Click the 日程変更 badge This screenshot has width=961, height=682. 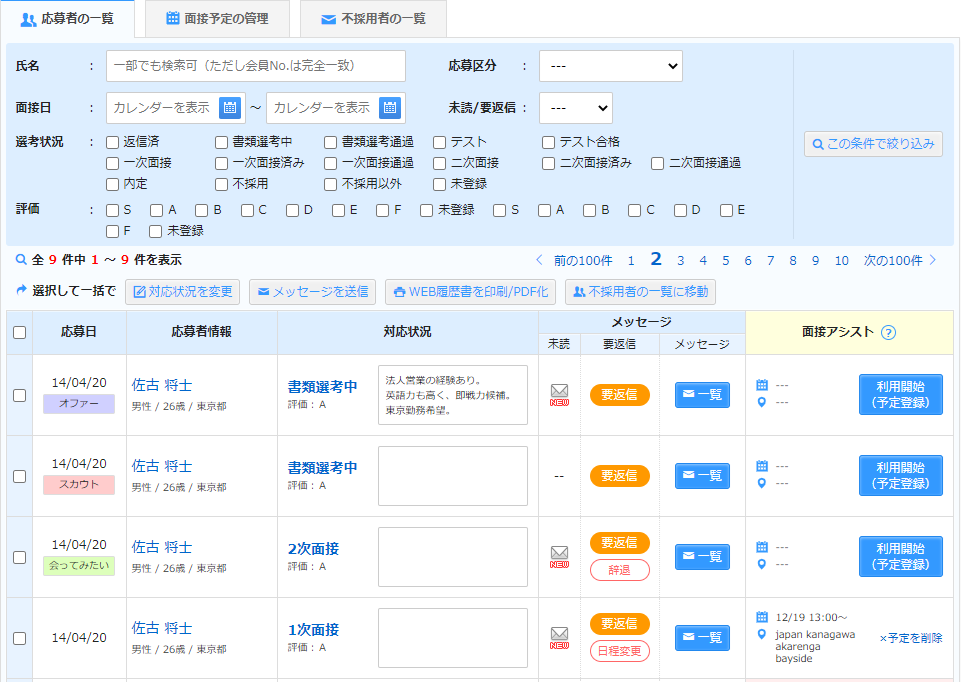click(620, 651)
